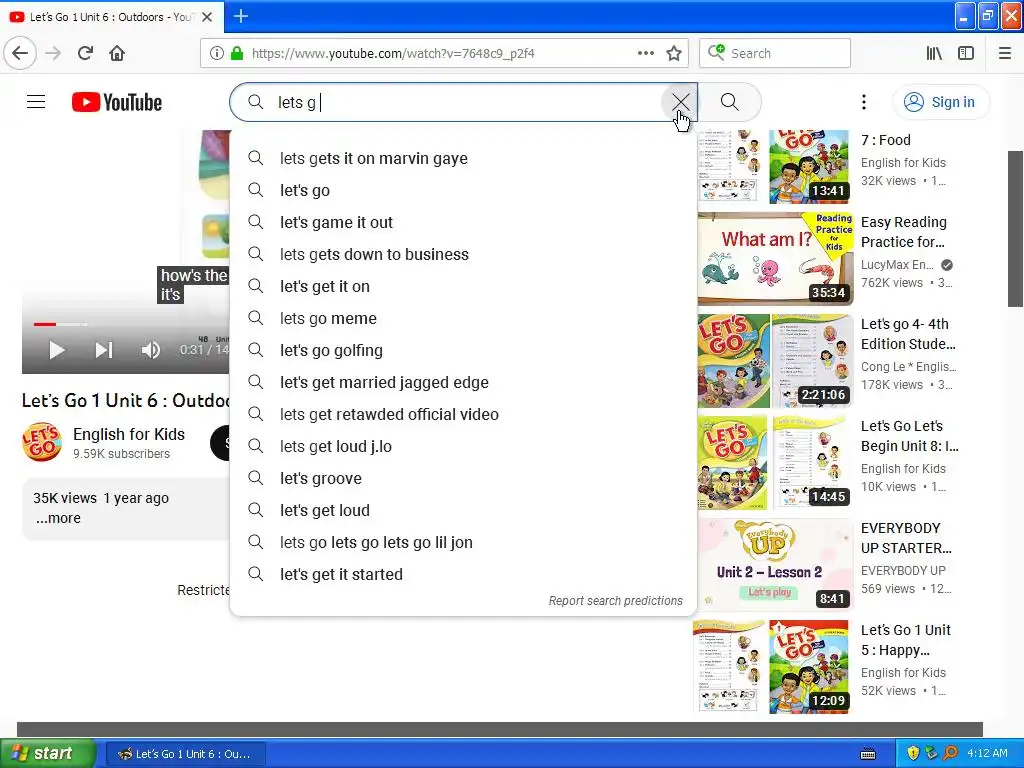This screenshot has height=768, width=1024.
Task: Go to YouTube home via logo
Action: click(x=117, y=102)
